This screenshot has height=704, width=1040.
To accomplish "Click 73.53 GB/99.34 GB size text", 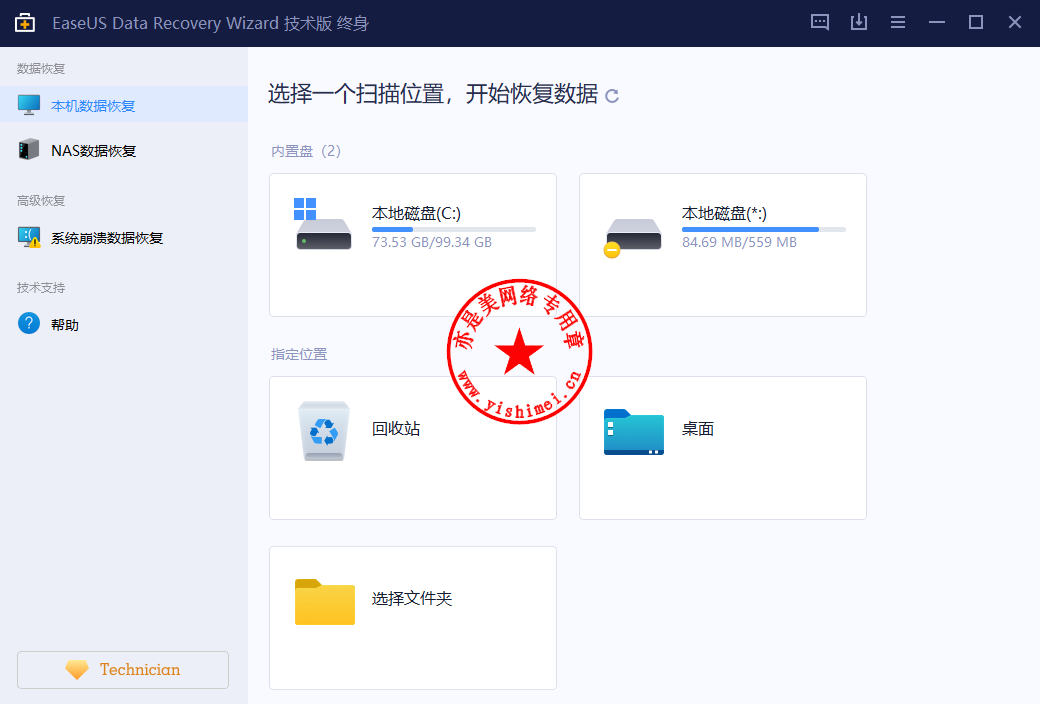I will (432, 242).
